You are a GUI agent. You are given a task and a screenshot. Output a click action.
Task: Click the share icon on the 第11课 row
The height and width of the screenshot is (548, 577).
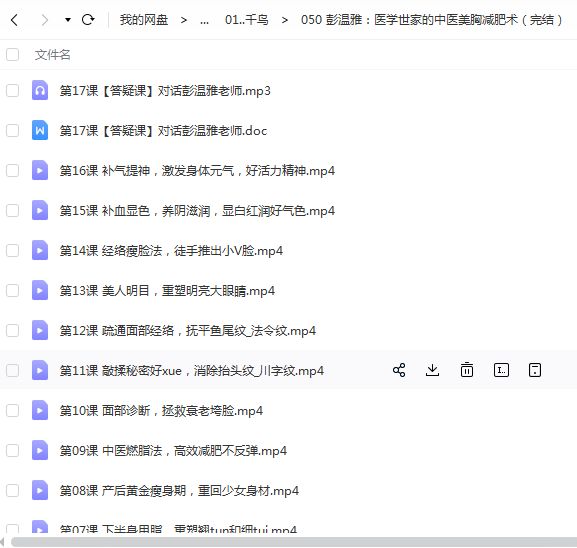399,370
